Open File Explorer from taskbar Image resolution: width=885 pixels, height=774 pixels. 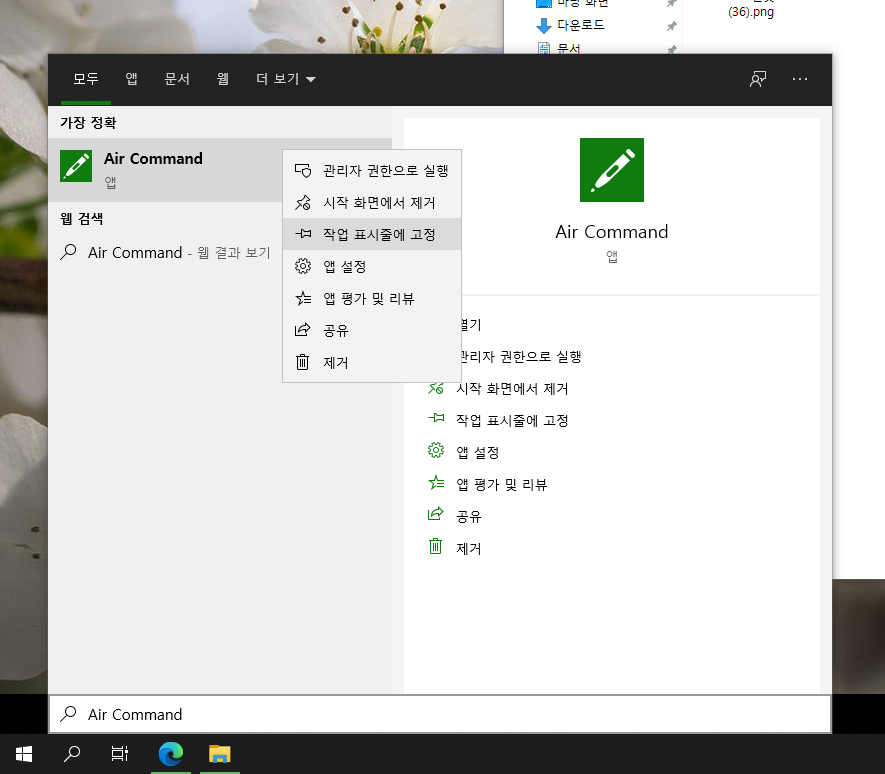point(220,754)
